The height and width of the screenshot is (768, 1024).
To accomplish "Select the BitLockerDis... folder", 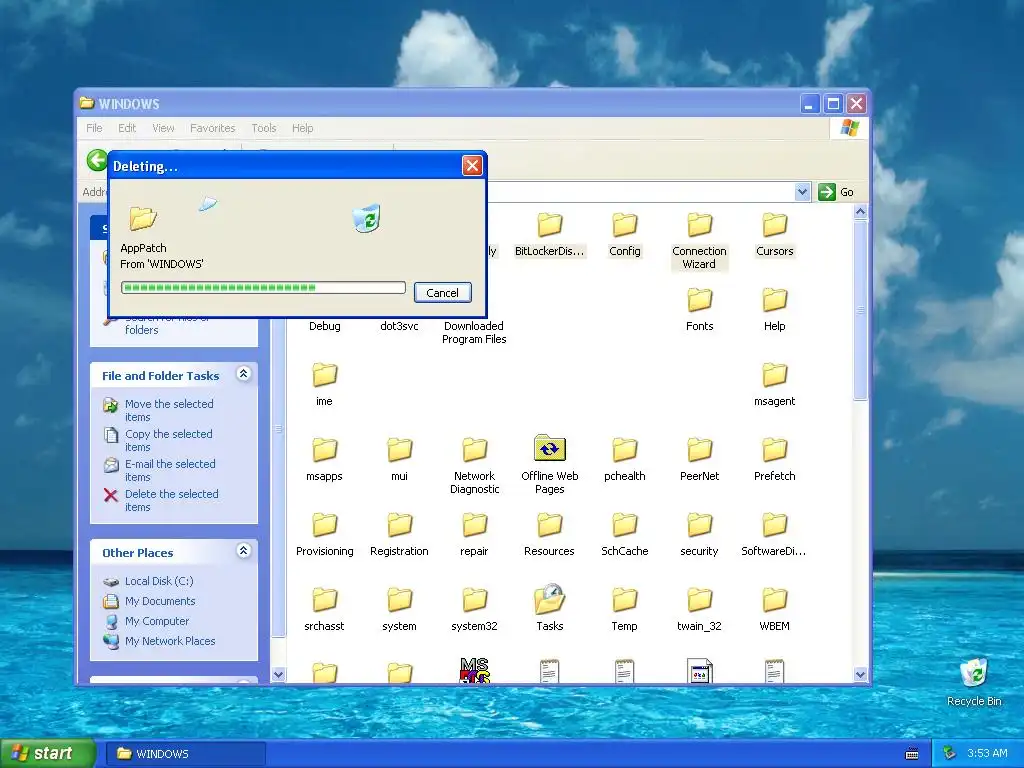I will pyautogui.click(x=549, y=235).
